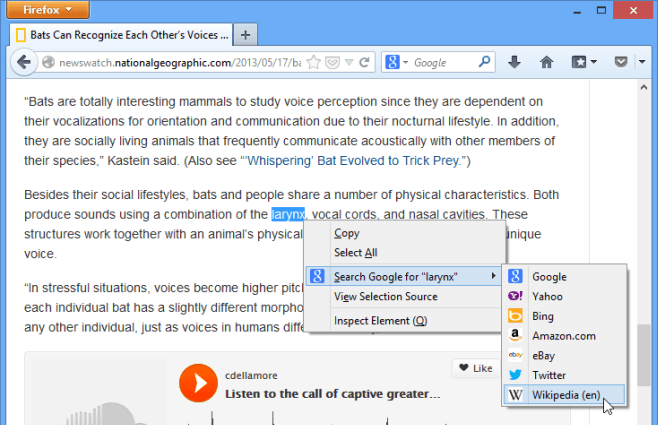Click the eBay icon in submenu
658x425 pixels.
pyautogui.click(x=515, y=355)
